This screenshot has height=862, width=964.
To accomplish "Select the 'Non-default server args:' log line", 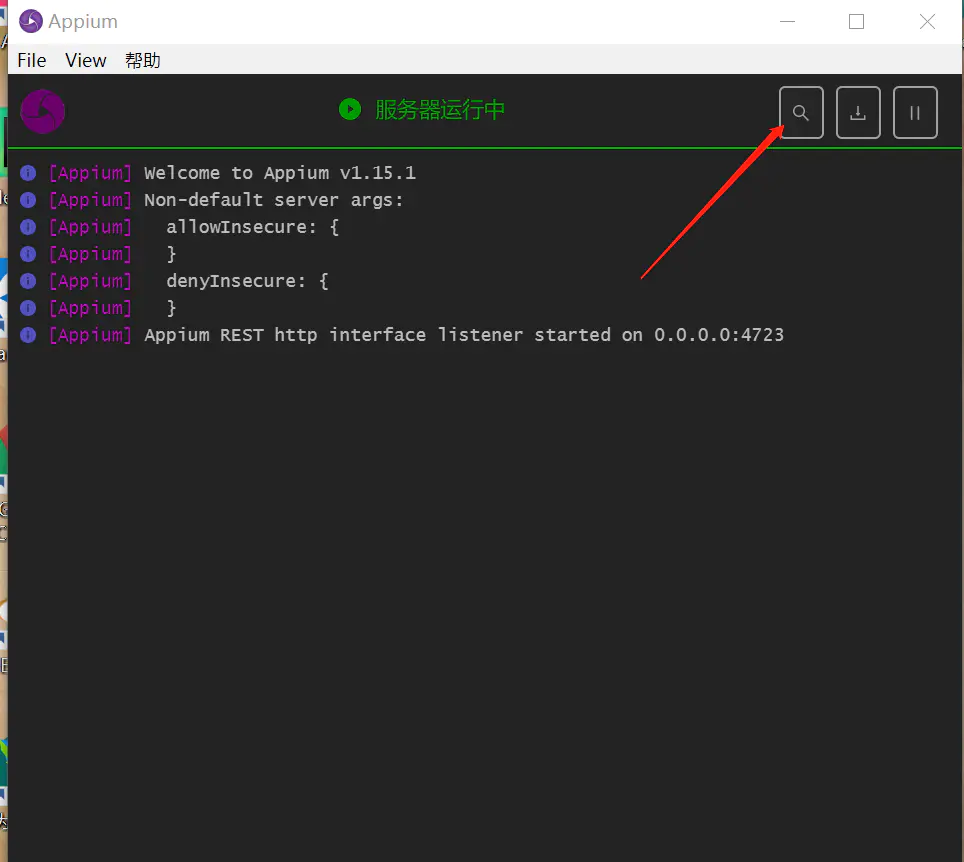I will coord(274,200).
